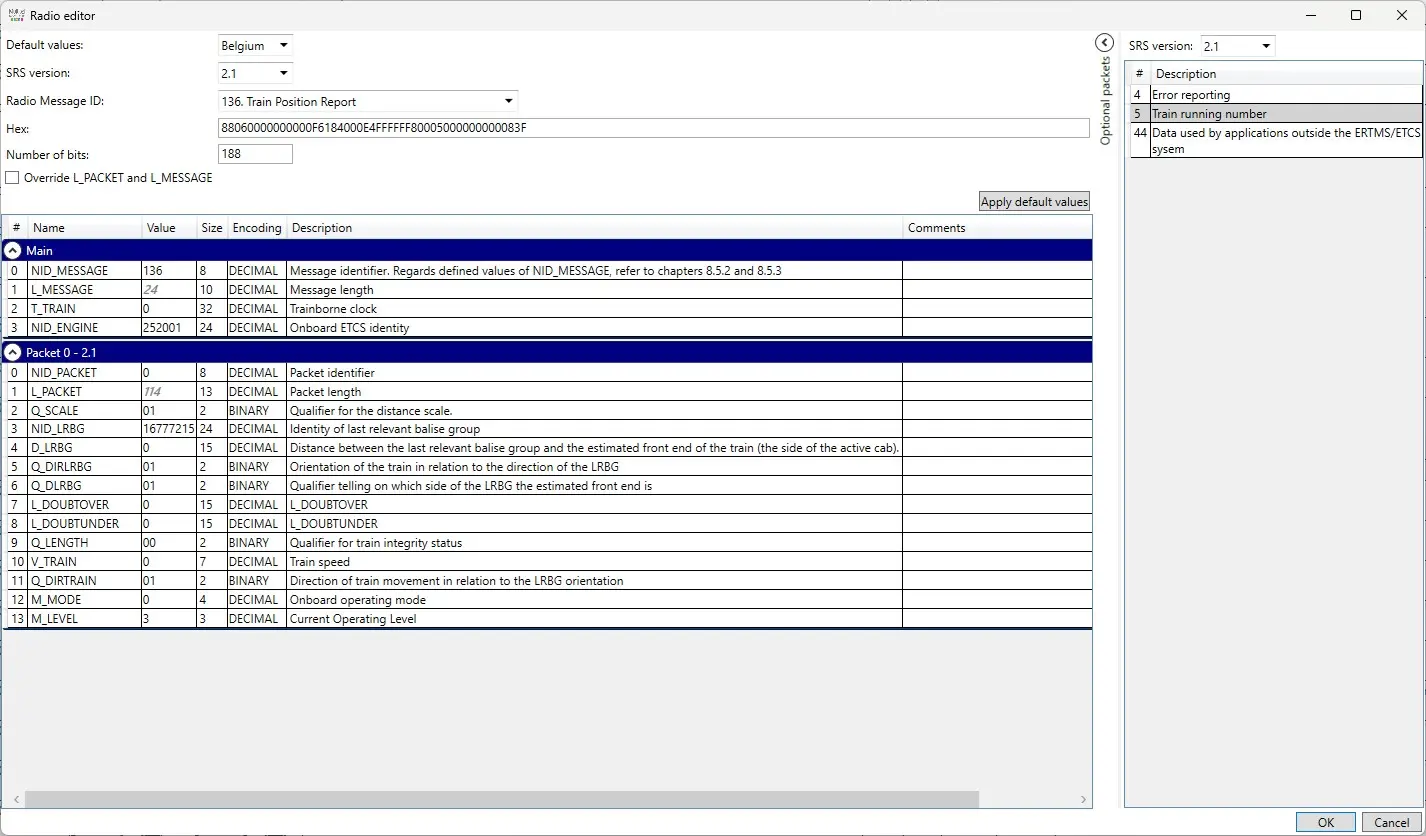Collapse the Optional packets panel arrow

(x=1104, y=42)
